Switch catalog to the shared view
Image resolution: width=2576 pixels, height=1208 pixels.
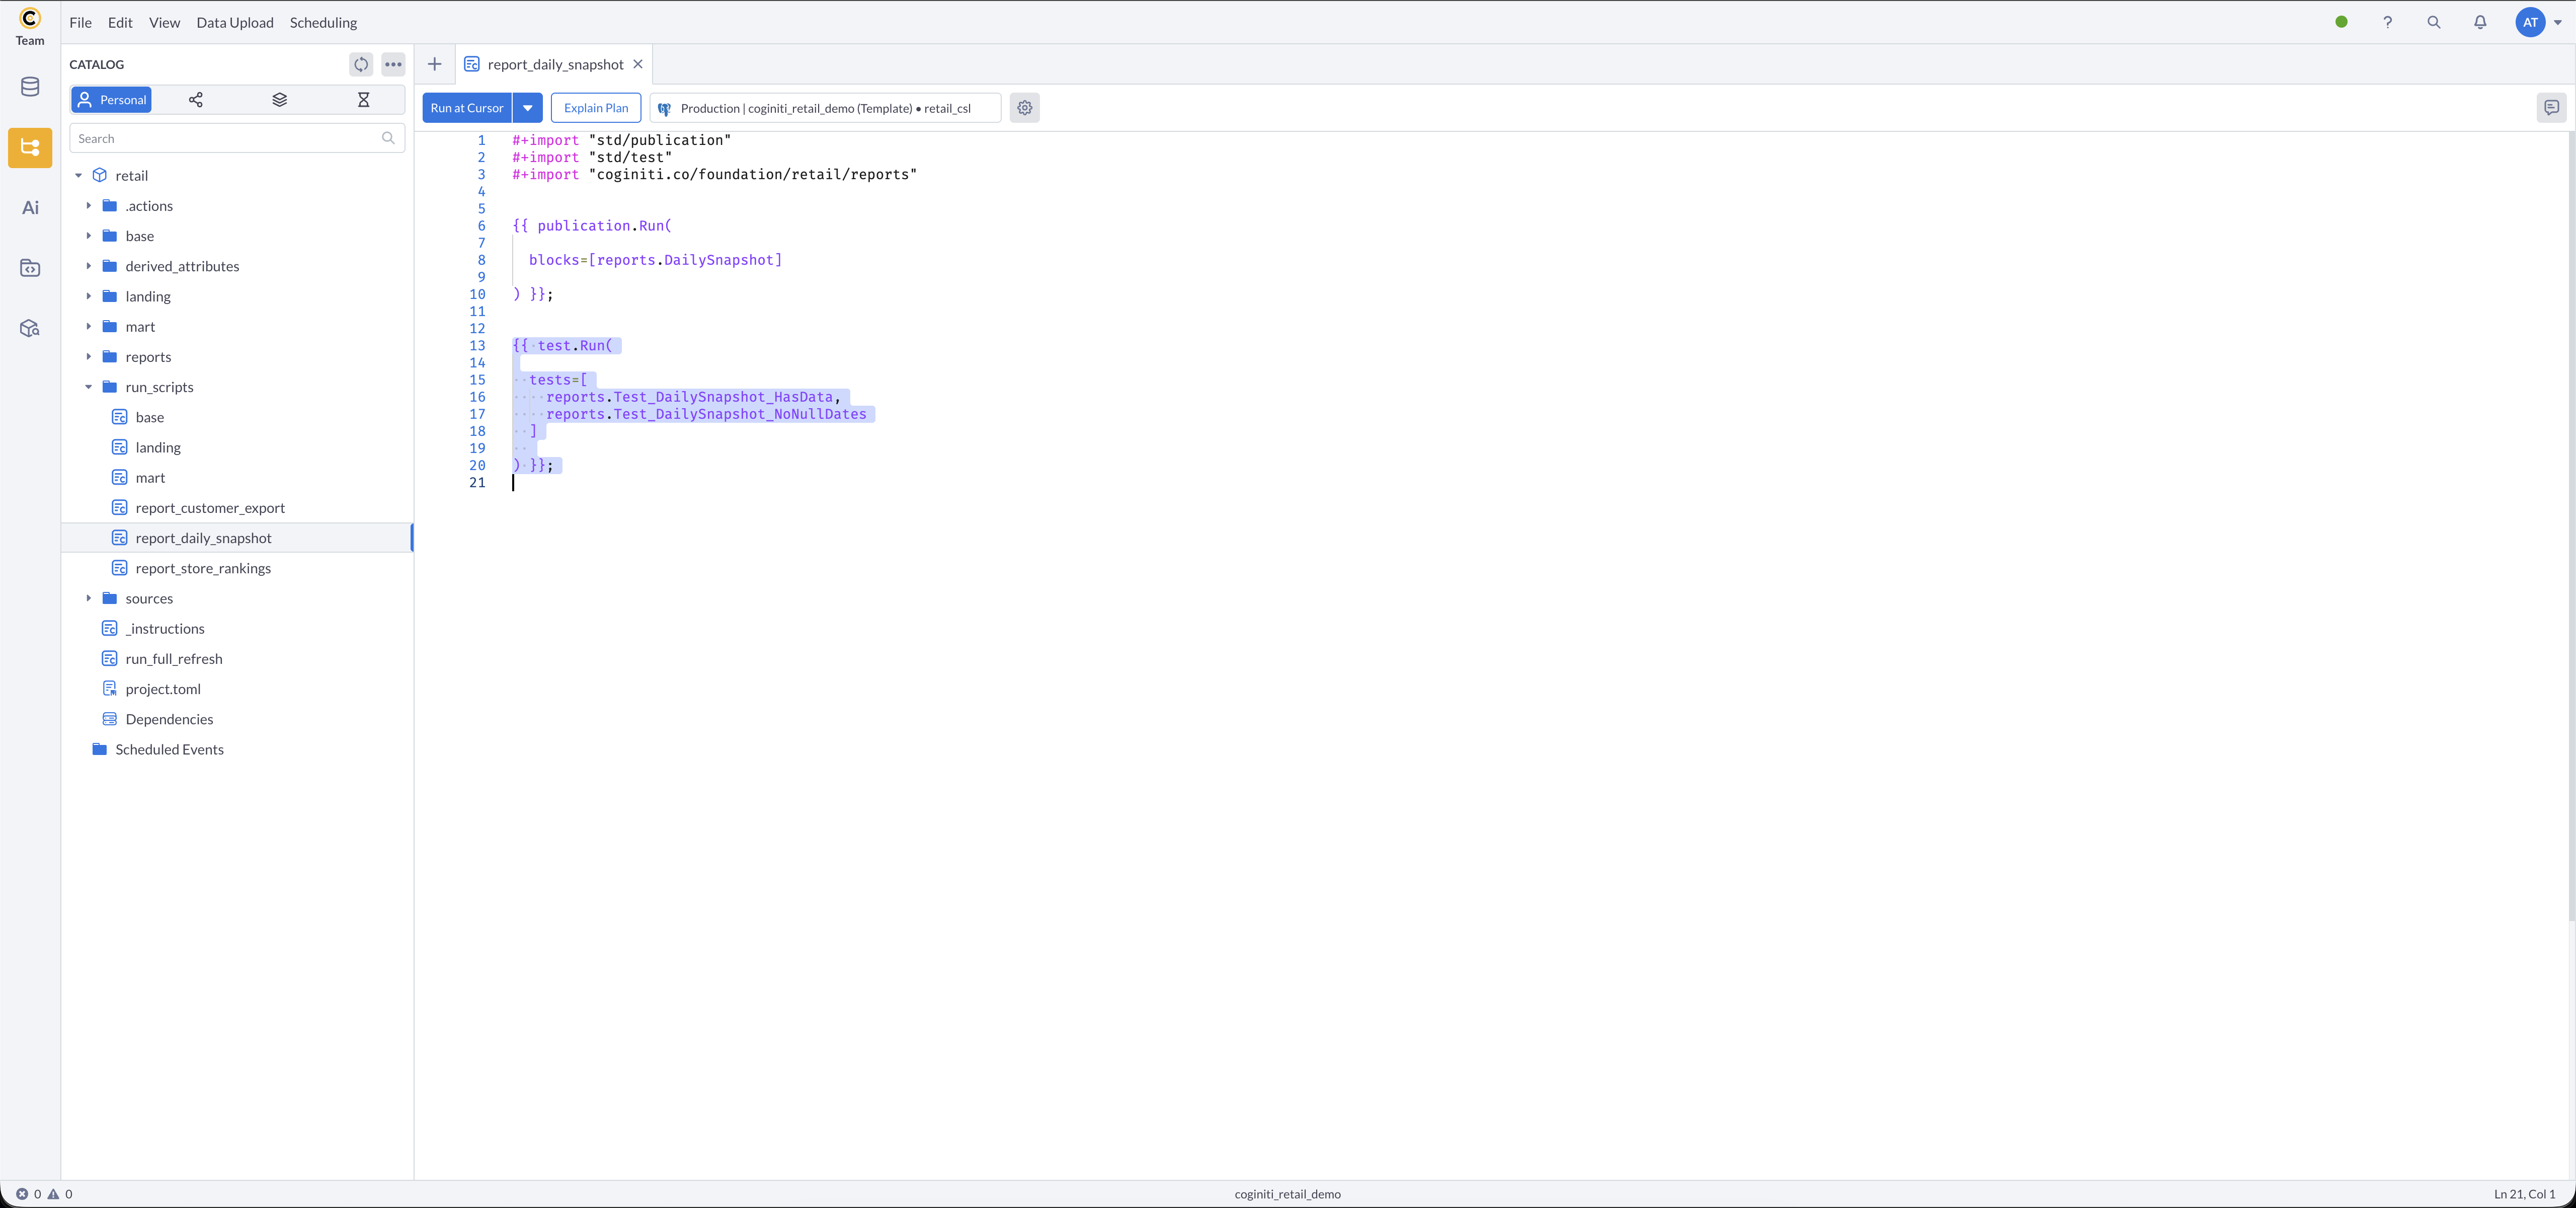pyautogui.click(x=196, y=100)
